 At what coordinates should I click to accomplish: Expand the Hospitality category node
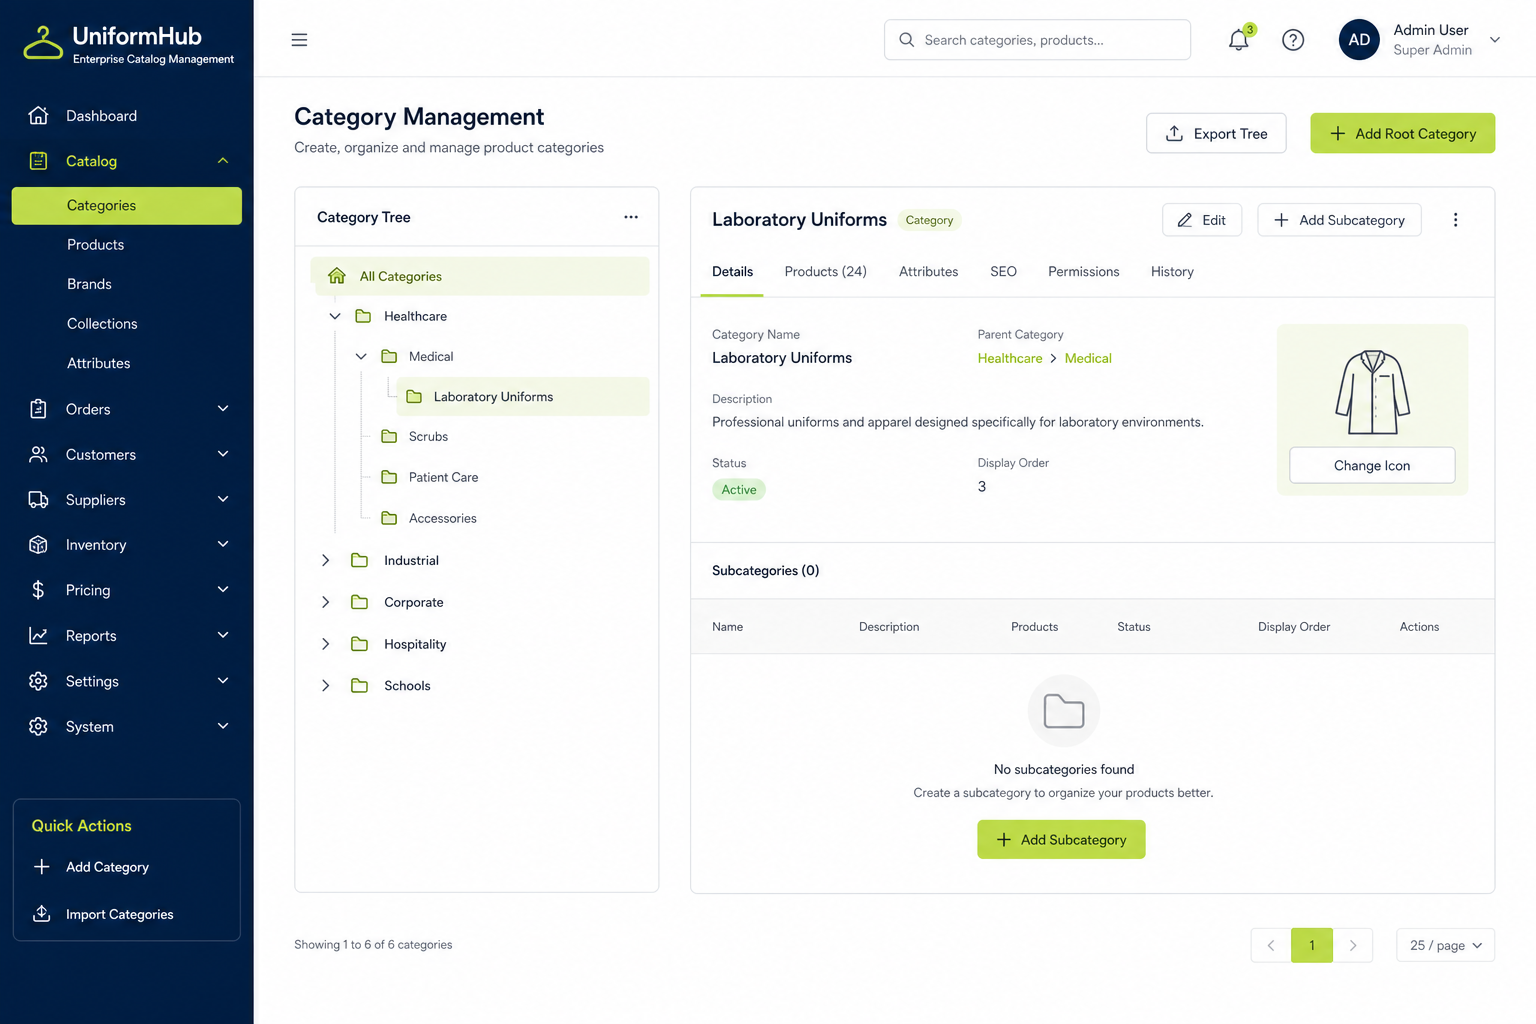pos(325,644)
